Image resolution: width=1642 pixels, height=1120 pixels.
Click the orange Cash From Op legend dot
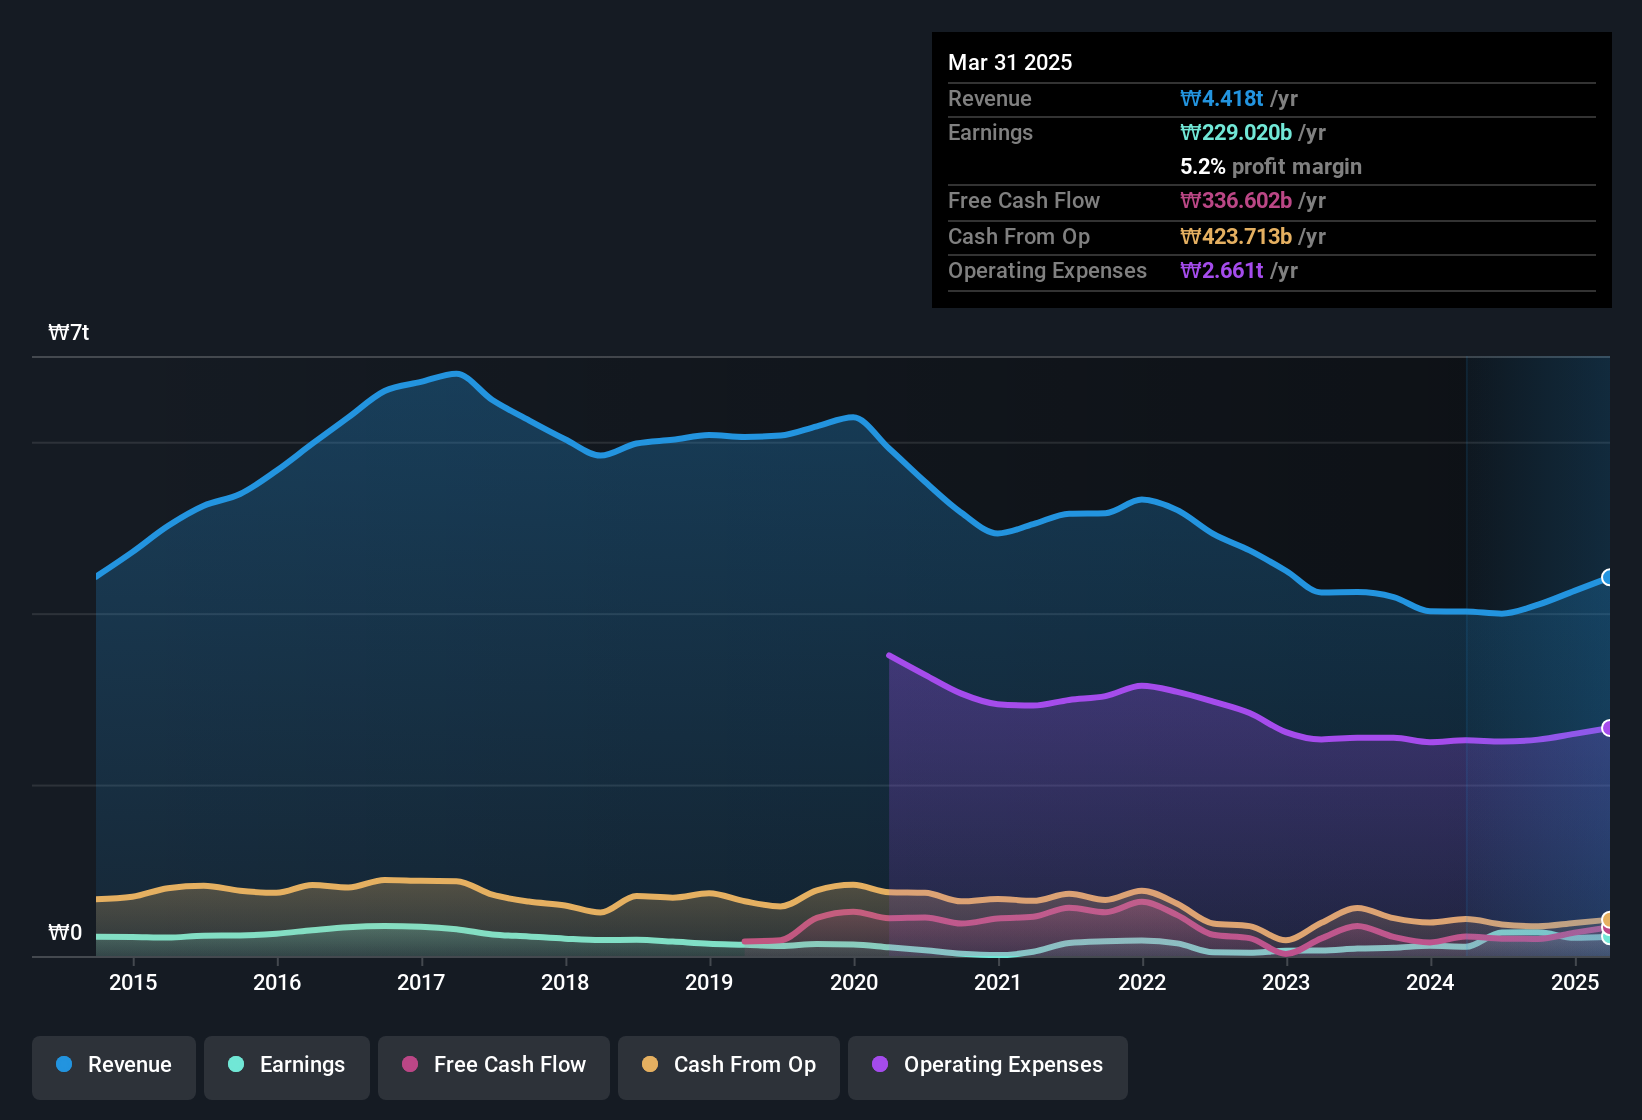(x=649, y=1065)
